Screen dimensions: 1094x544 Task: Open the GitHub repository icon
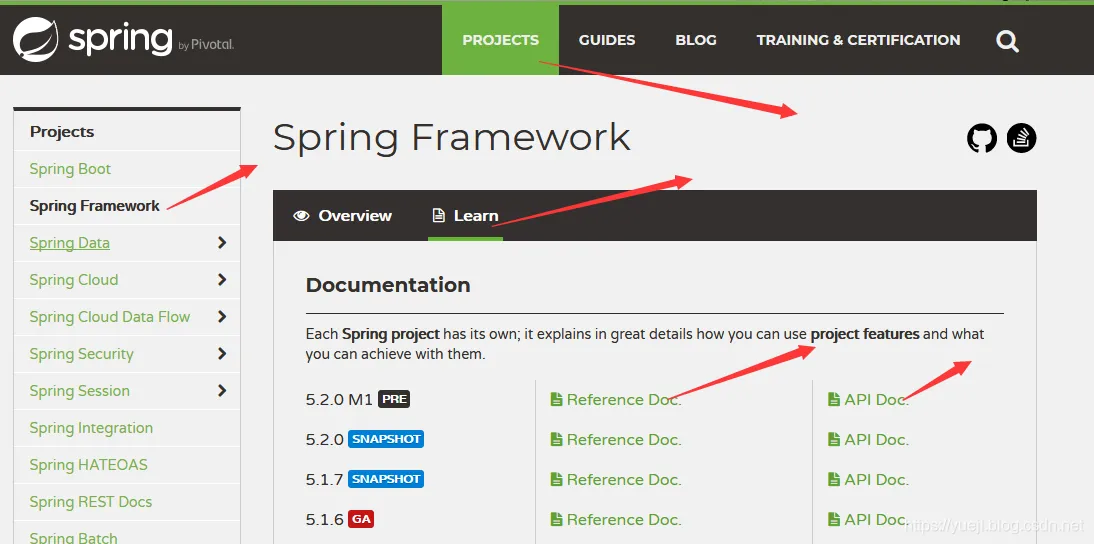pos(982,138)
